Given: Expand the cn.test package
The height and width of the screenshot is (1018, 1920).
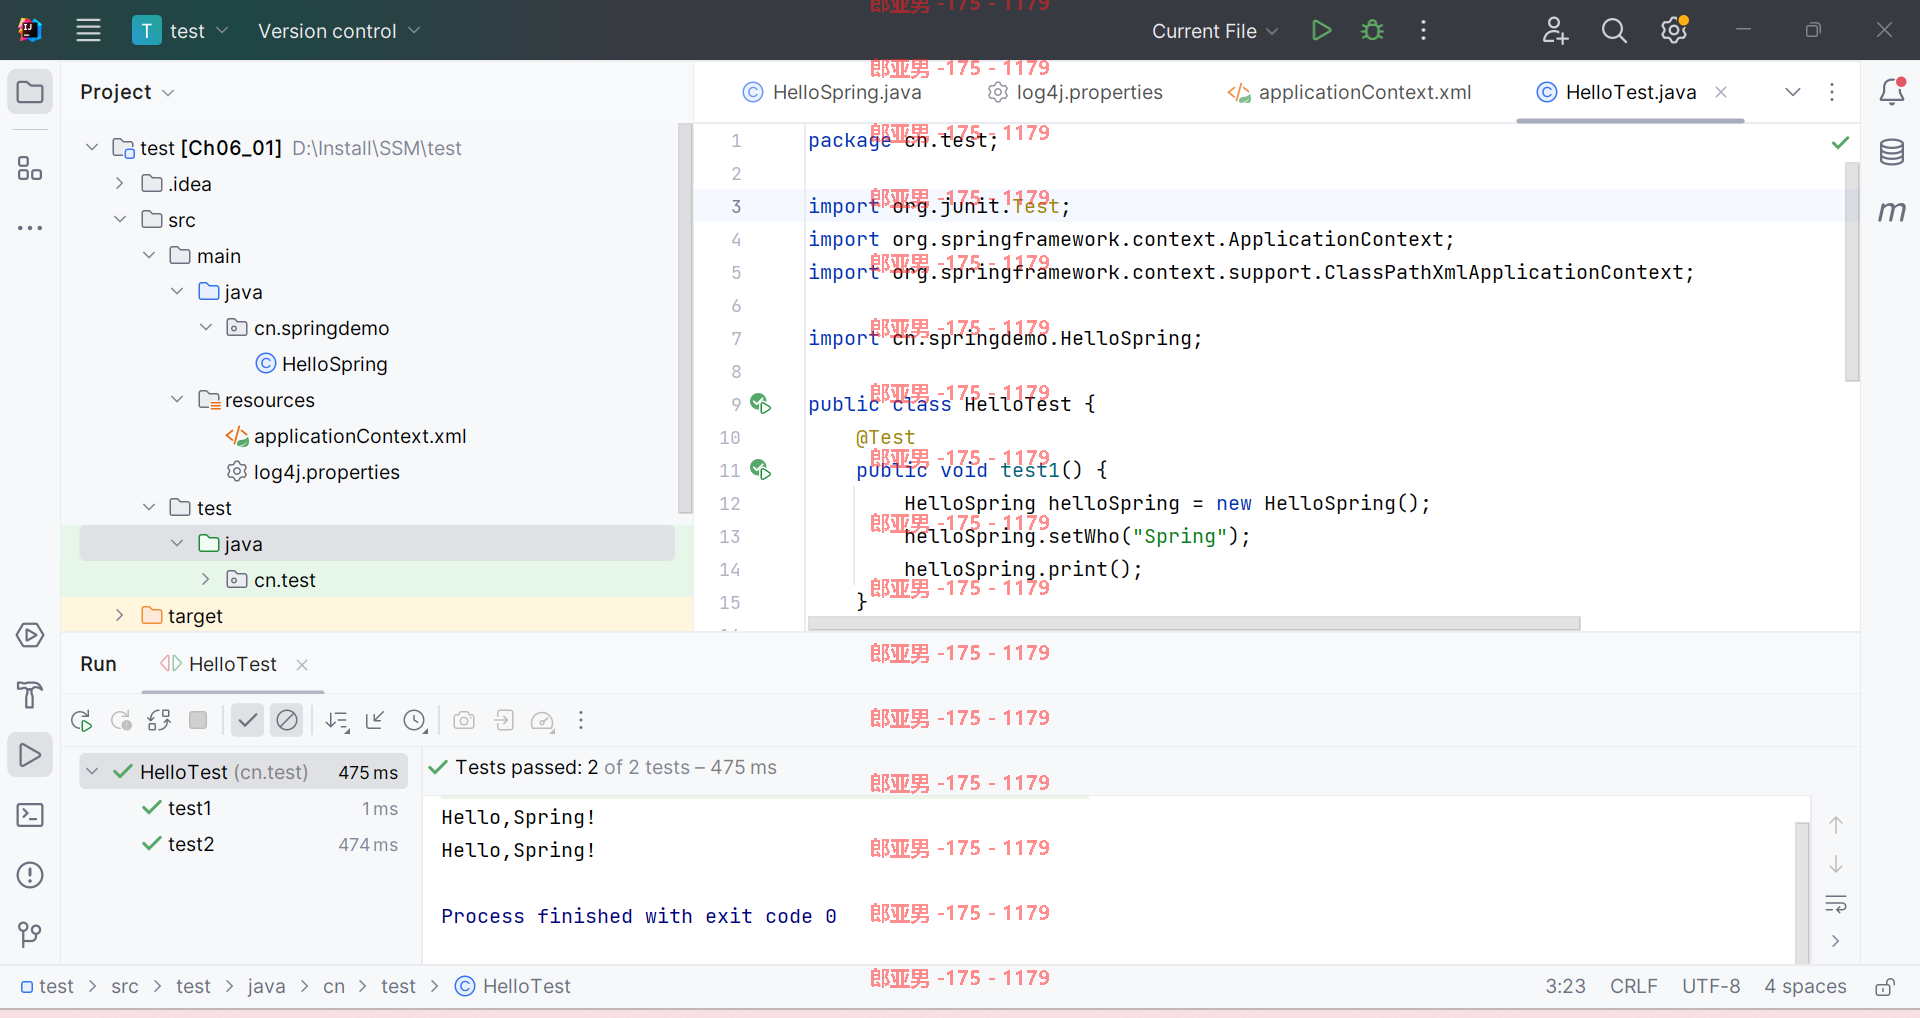Looking at the screenshot, I should pos(205,580).
